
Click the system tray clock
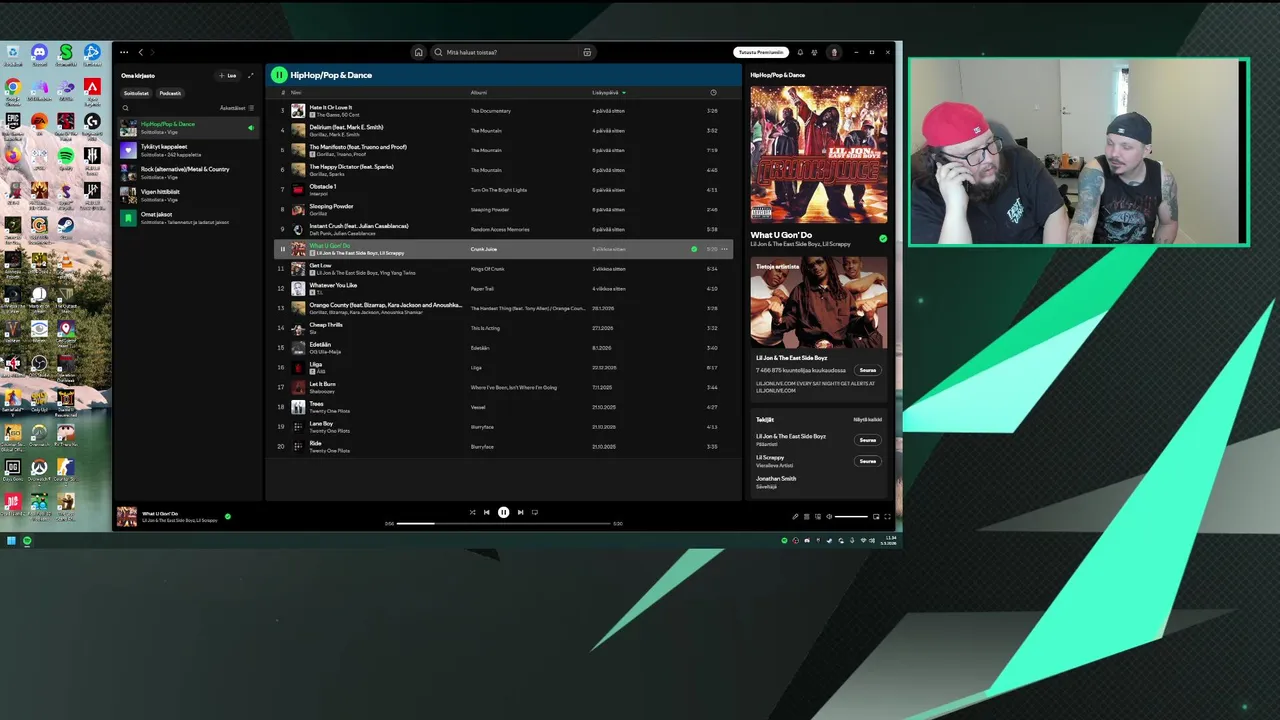890,540
